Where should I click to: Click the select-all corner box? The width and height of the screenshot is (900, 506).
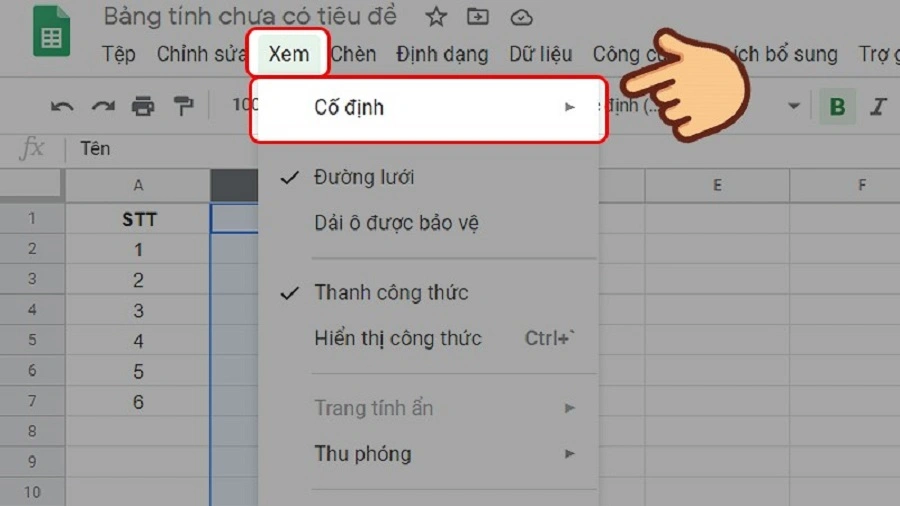pos(32,185)
